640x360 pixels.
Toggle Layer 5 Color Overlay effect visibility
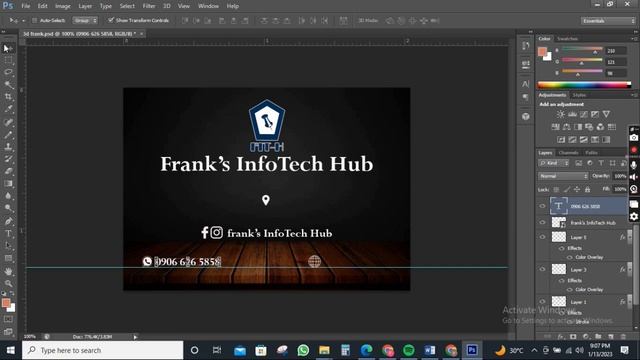[x=570, y=257]
